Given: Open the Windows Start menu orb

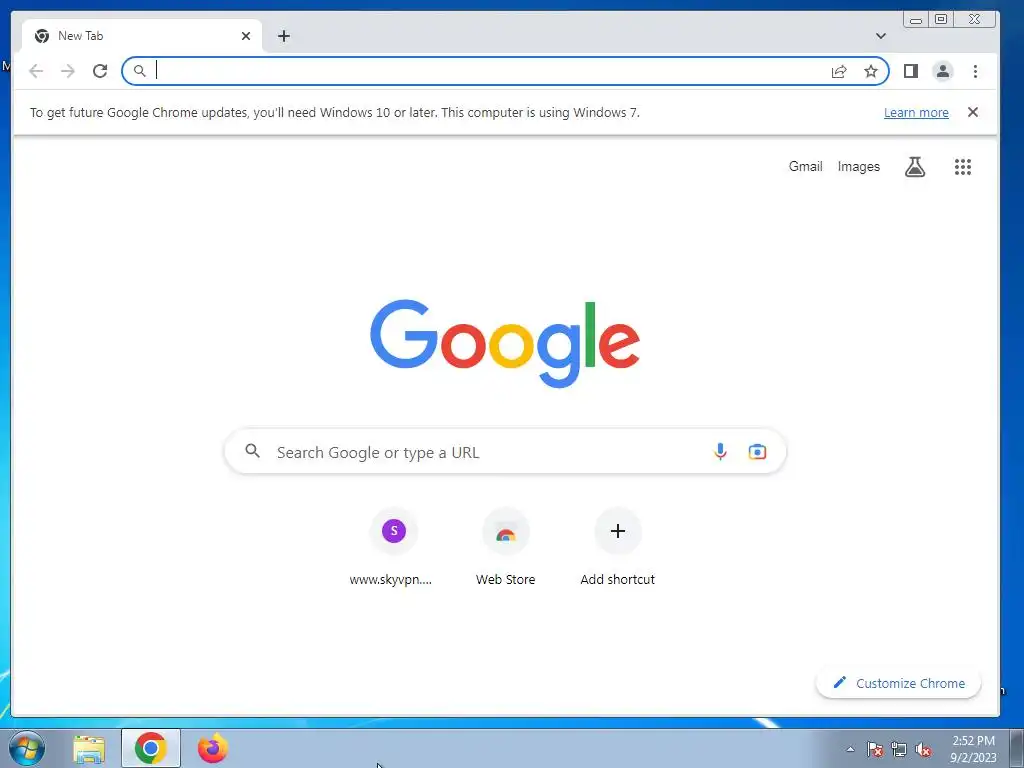Looking at the screenshot, I should tap(27, 748).
